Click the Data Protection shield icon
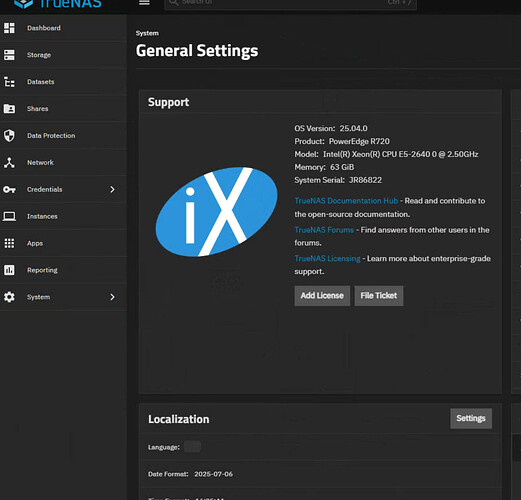Screen dimensions: 521x500 9,136
